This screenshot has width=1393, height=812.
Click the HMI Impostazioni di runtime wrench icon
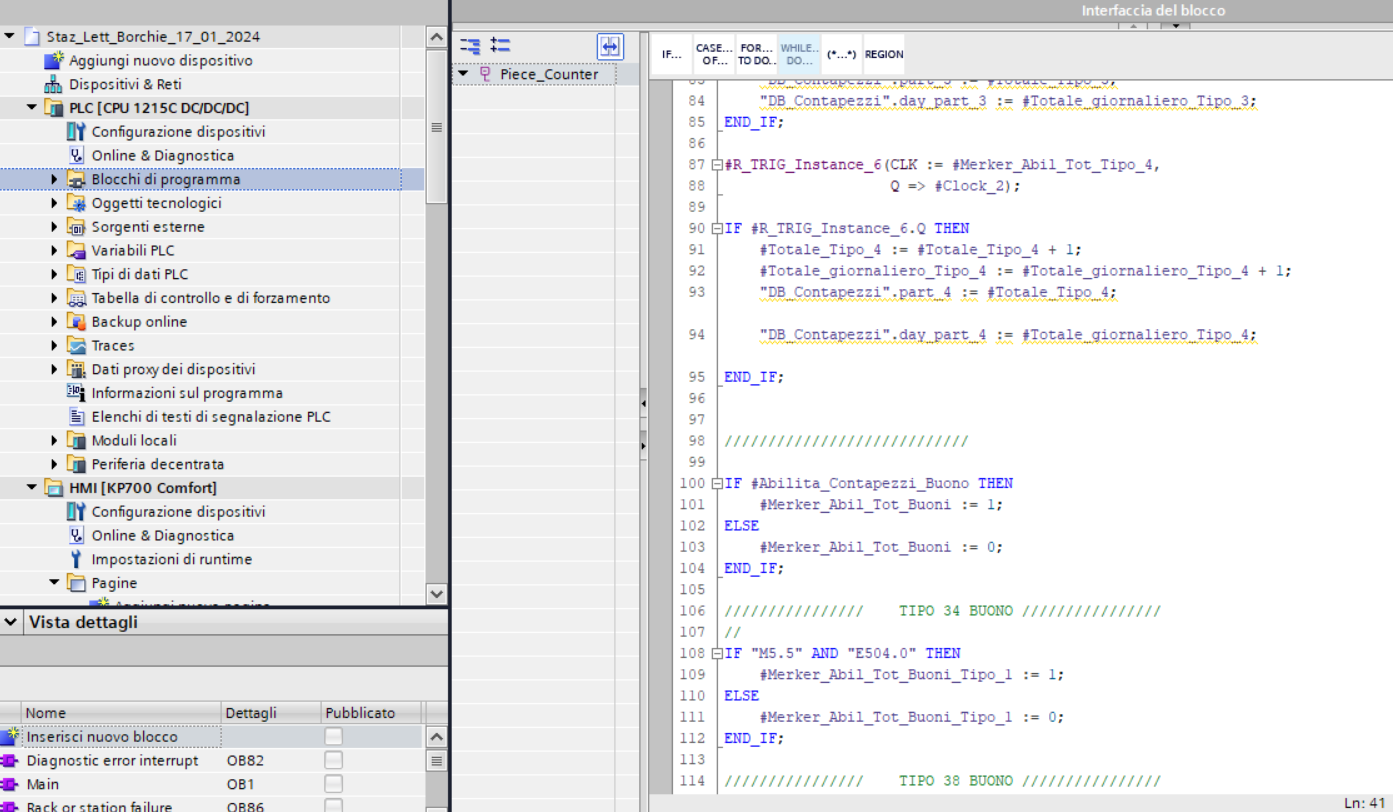76,560
